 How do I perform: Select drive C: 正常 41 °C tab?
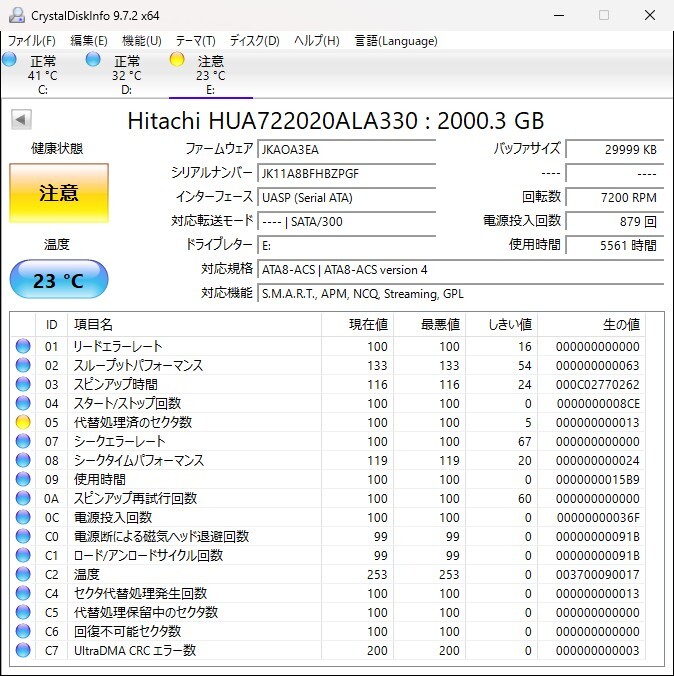[43, 75]
